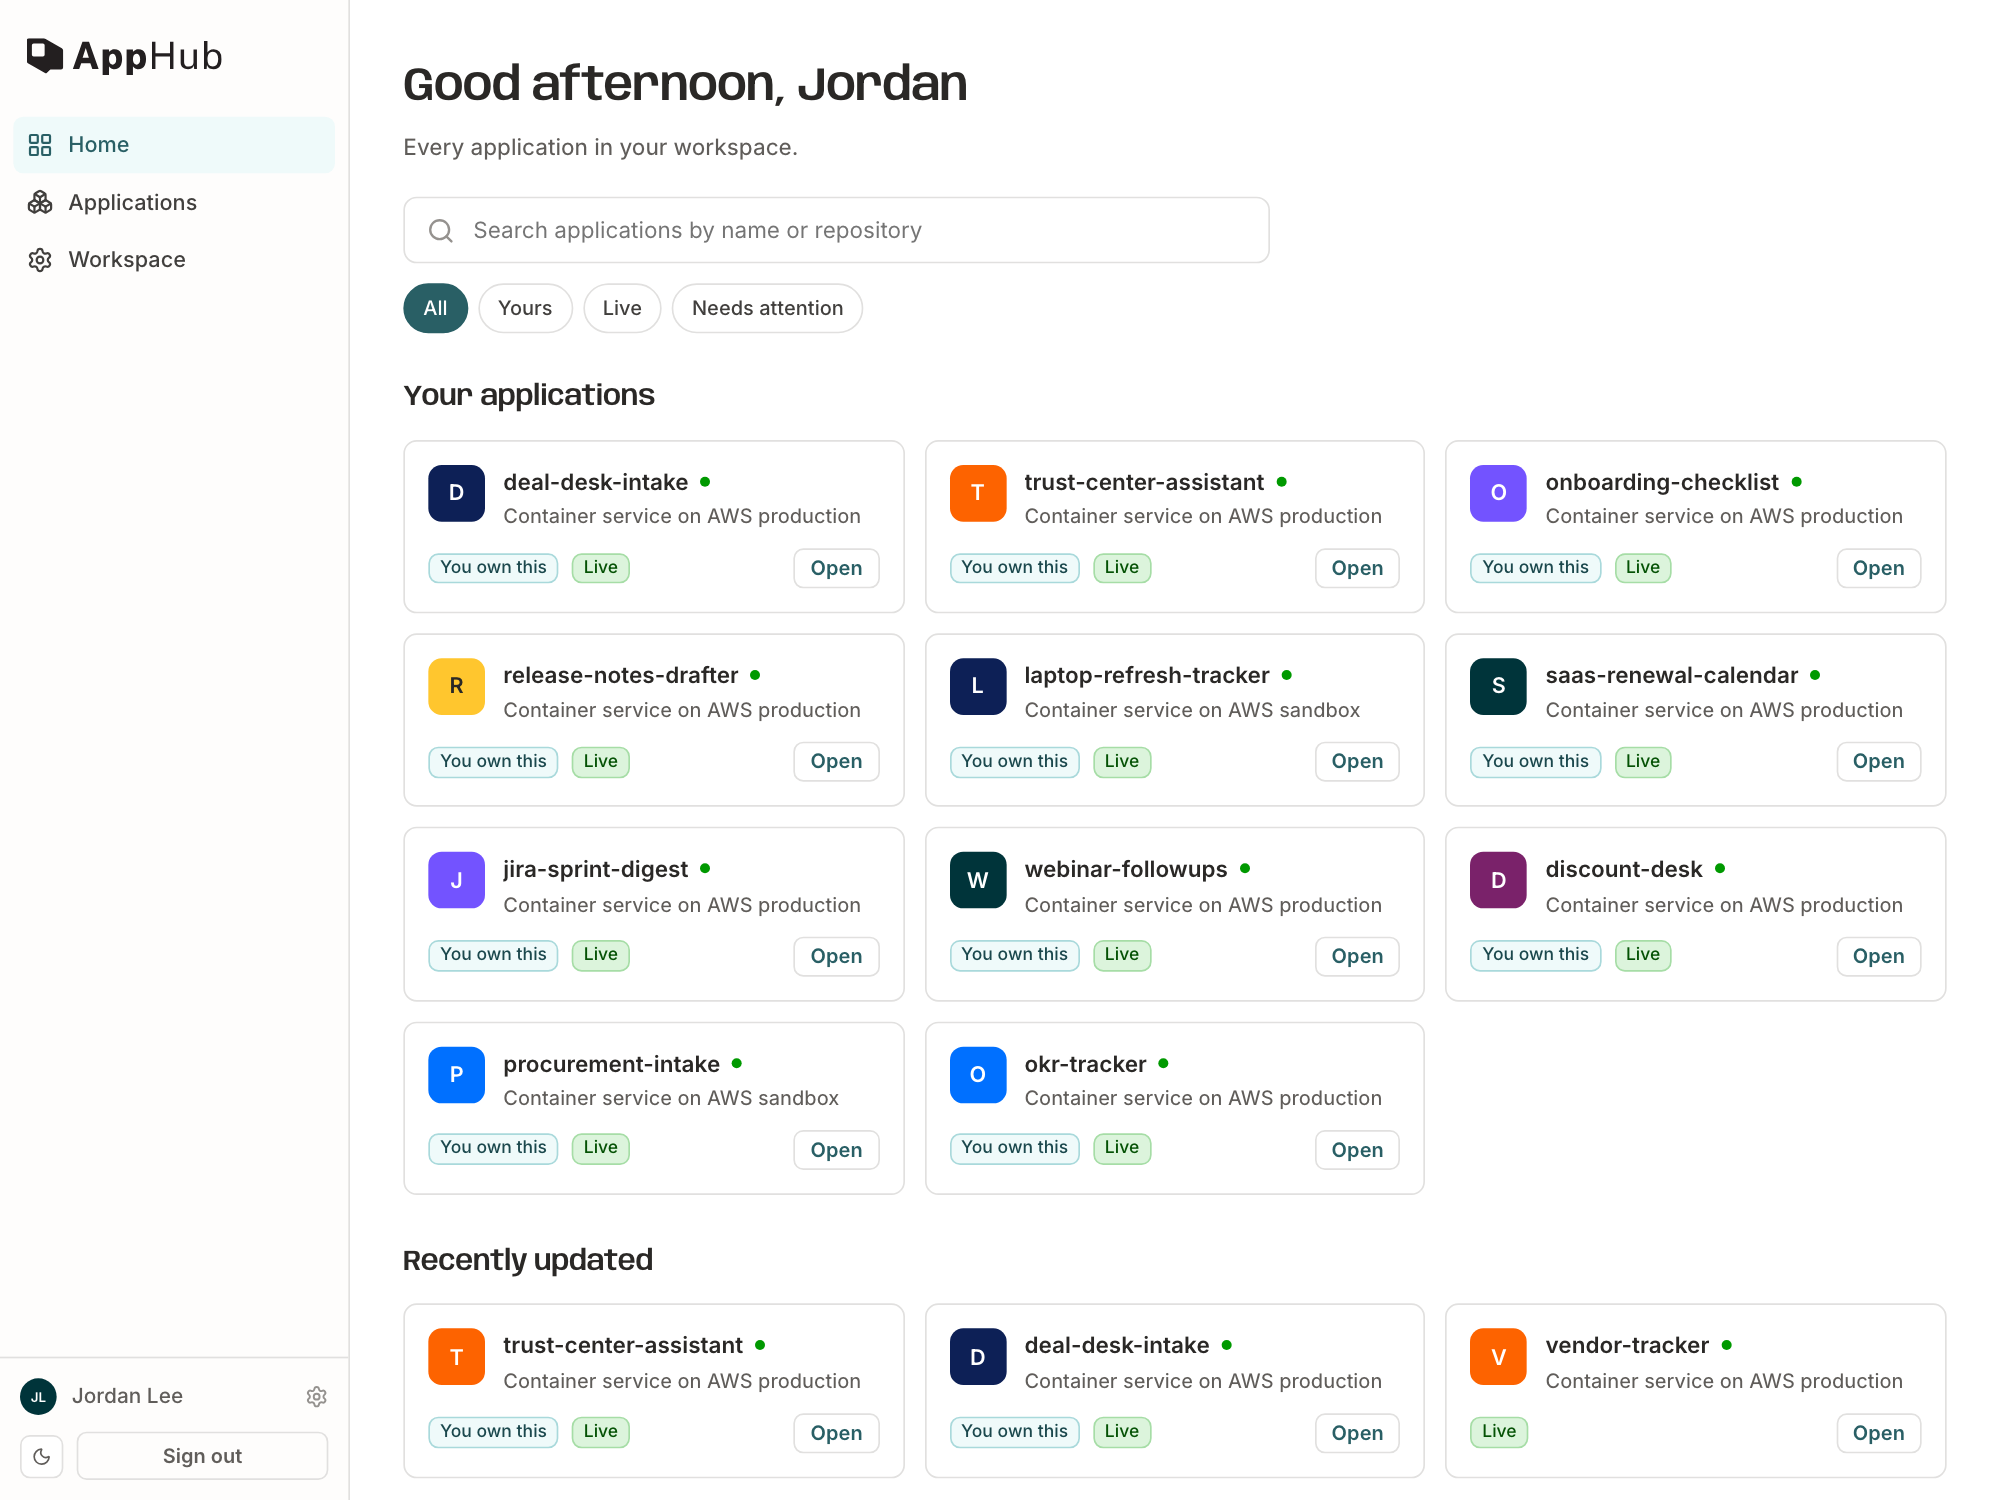2000x1500 pixels.
Task: Select the Applications cubes icon in sidebar
Action: pyautogui.click(x=40, y=203)
